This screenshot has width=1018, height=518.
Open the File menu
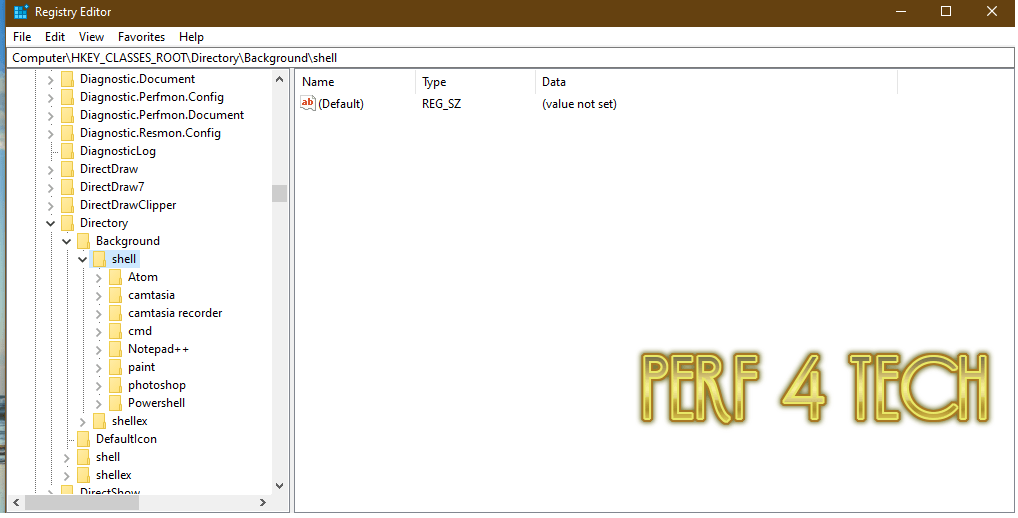click(x=22, y=37)
